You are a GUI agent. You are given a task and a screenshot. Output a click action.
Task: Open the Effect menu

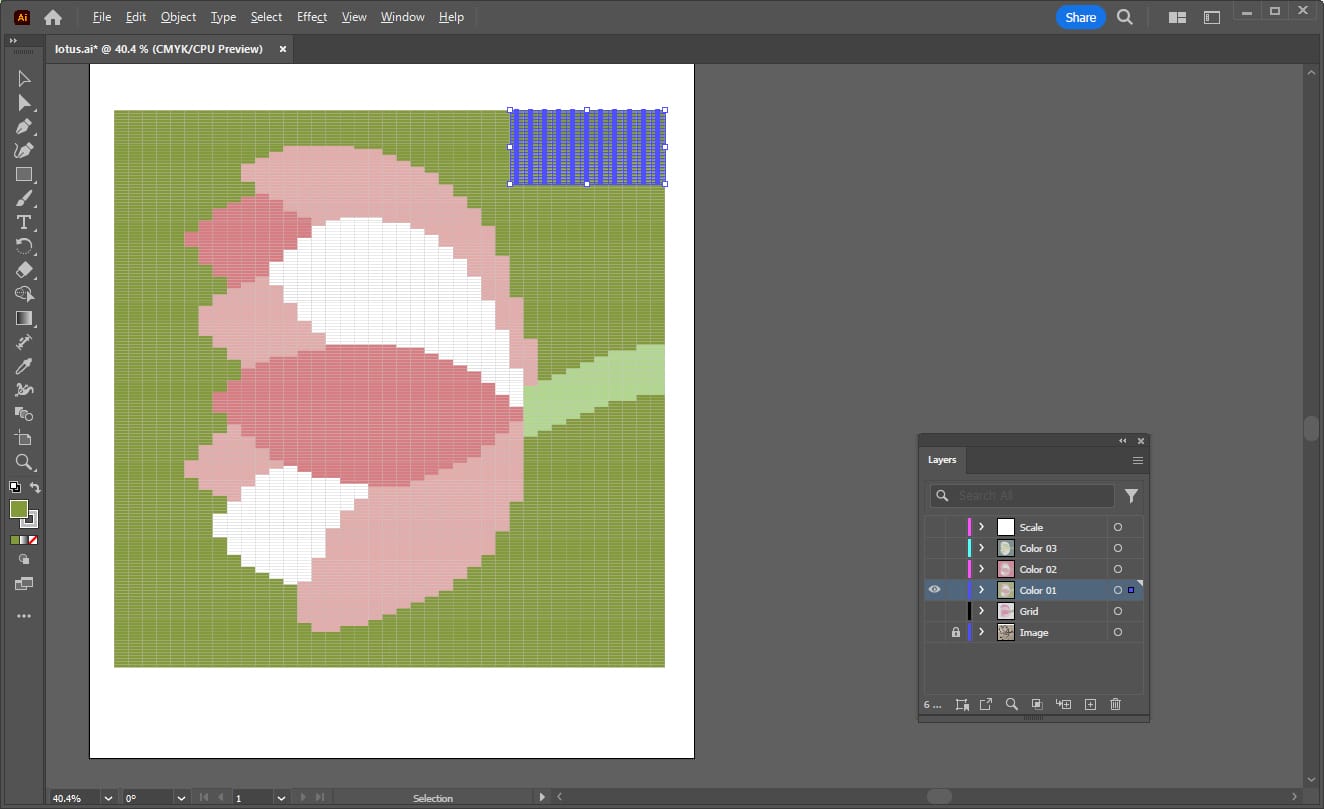[x=311, y=17]
